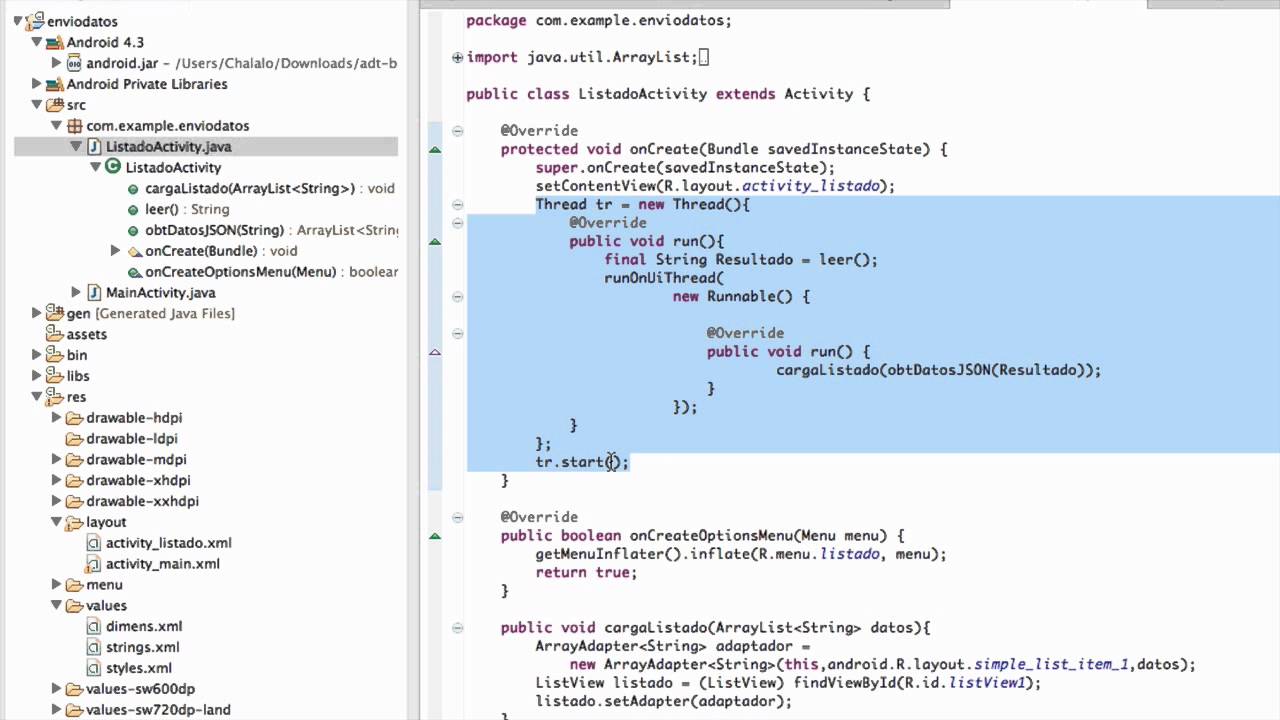Click "runOnUiThread(" in the editor
This screenshot has width=1280, height=720.
pyautogui.click(x=664, y=278)
